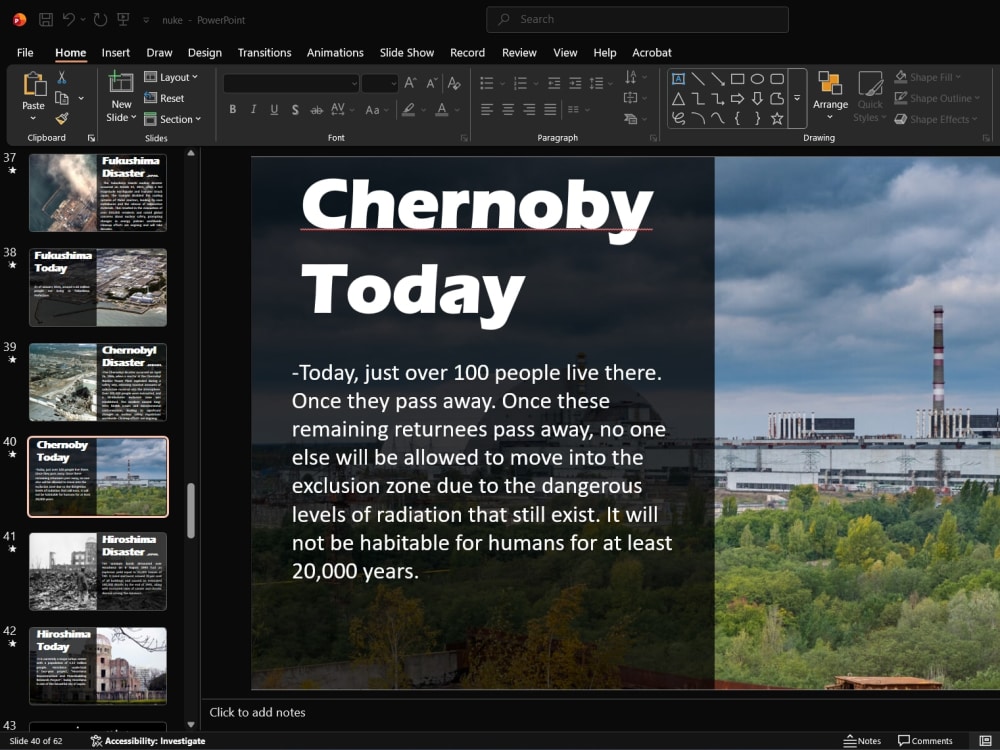Viewport: 1000px width, 750px height.
Task: Open Shape Outline dropdown
Action: click(937, 98)
